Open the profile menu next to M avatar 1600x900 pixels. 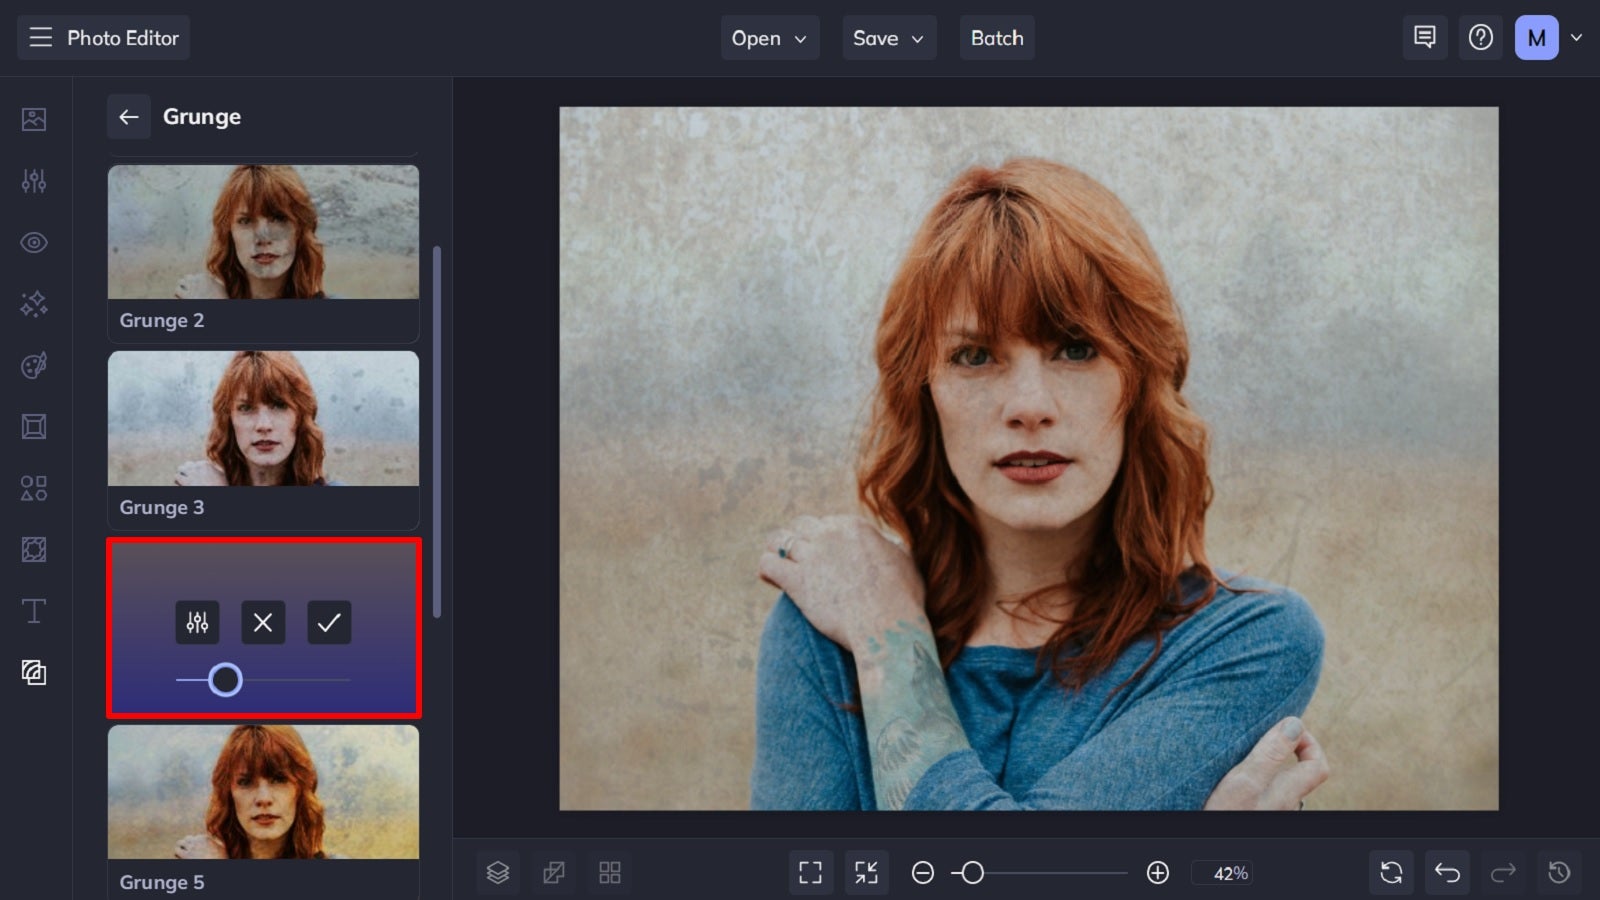pos(1578,38)
